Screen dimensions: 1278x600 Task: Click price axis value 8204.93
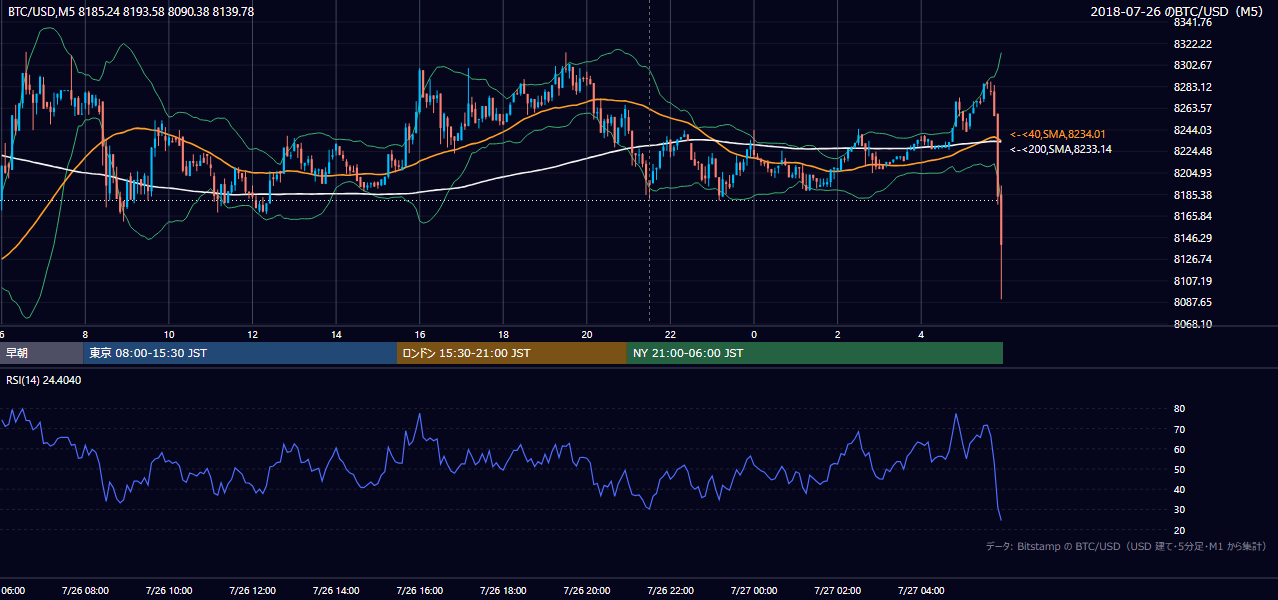pyautogui.click(x=1192, y=173)
